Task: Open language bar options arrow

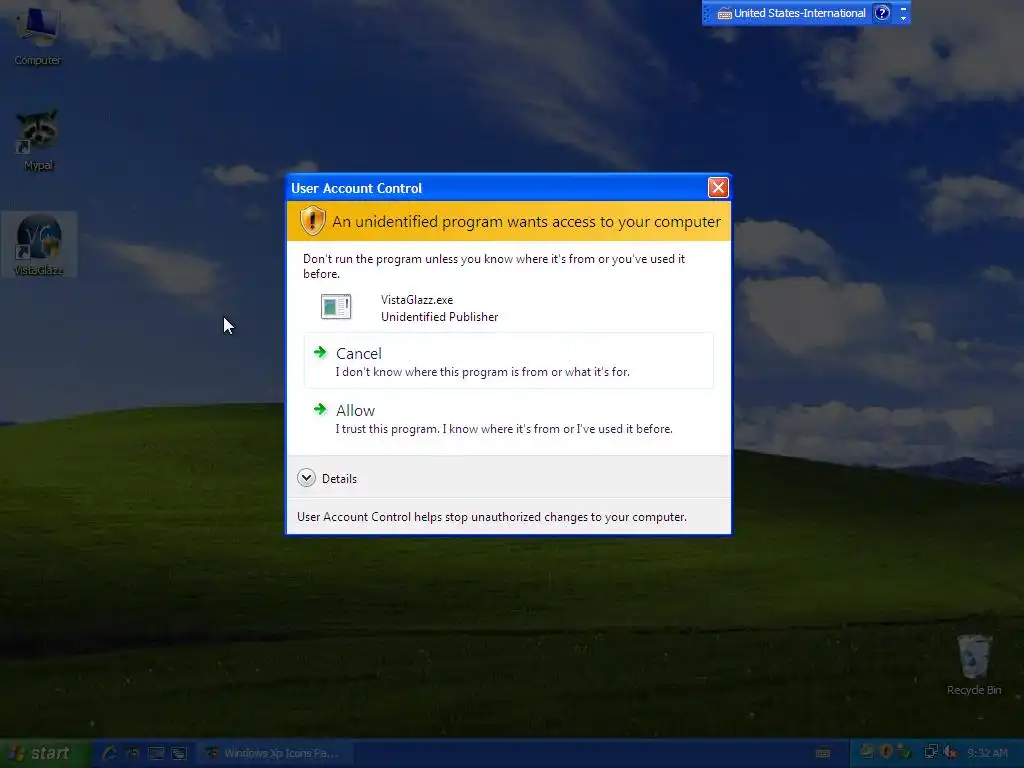Action: (x=903, y=18)
